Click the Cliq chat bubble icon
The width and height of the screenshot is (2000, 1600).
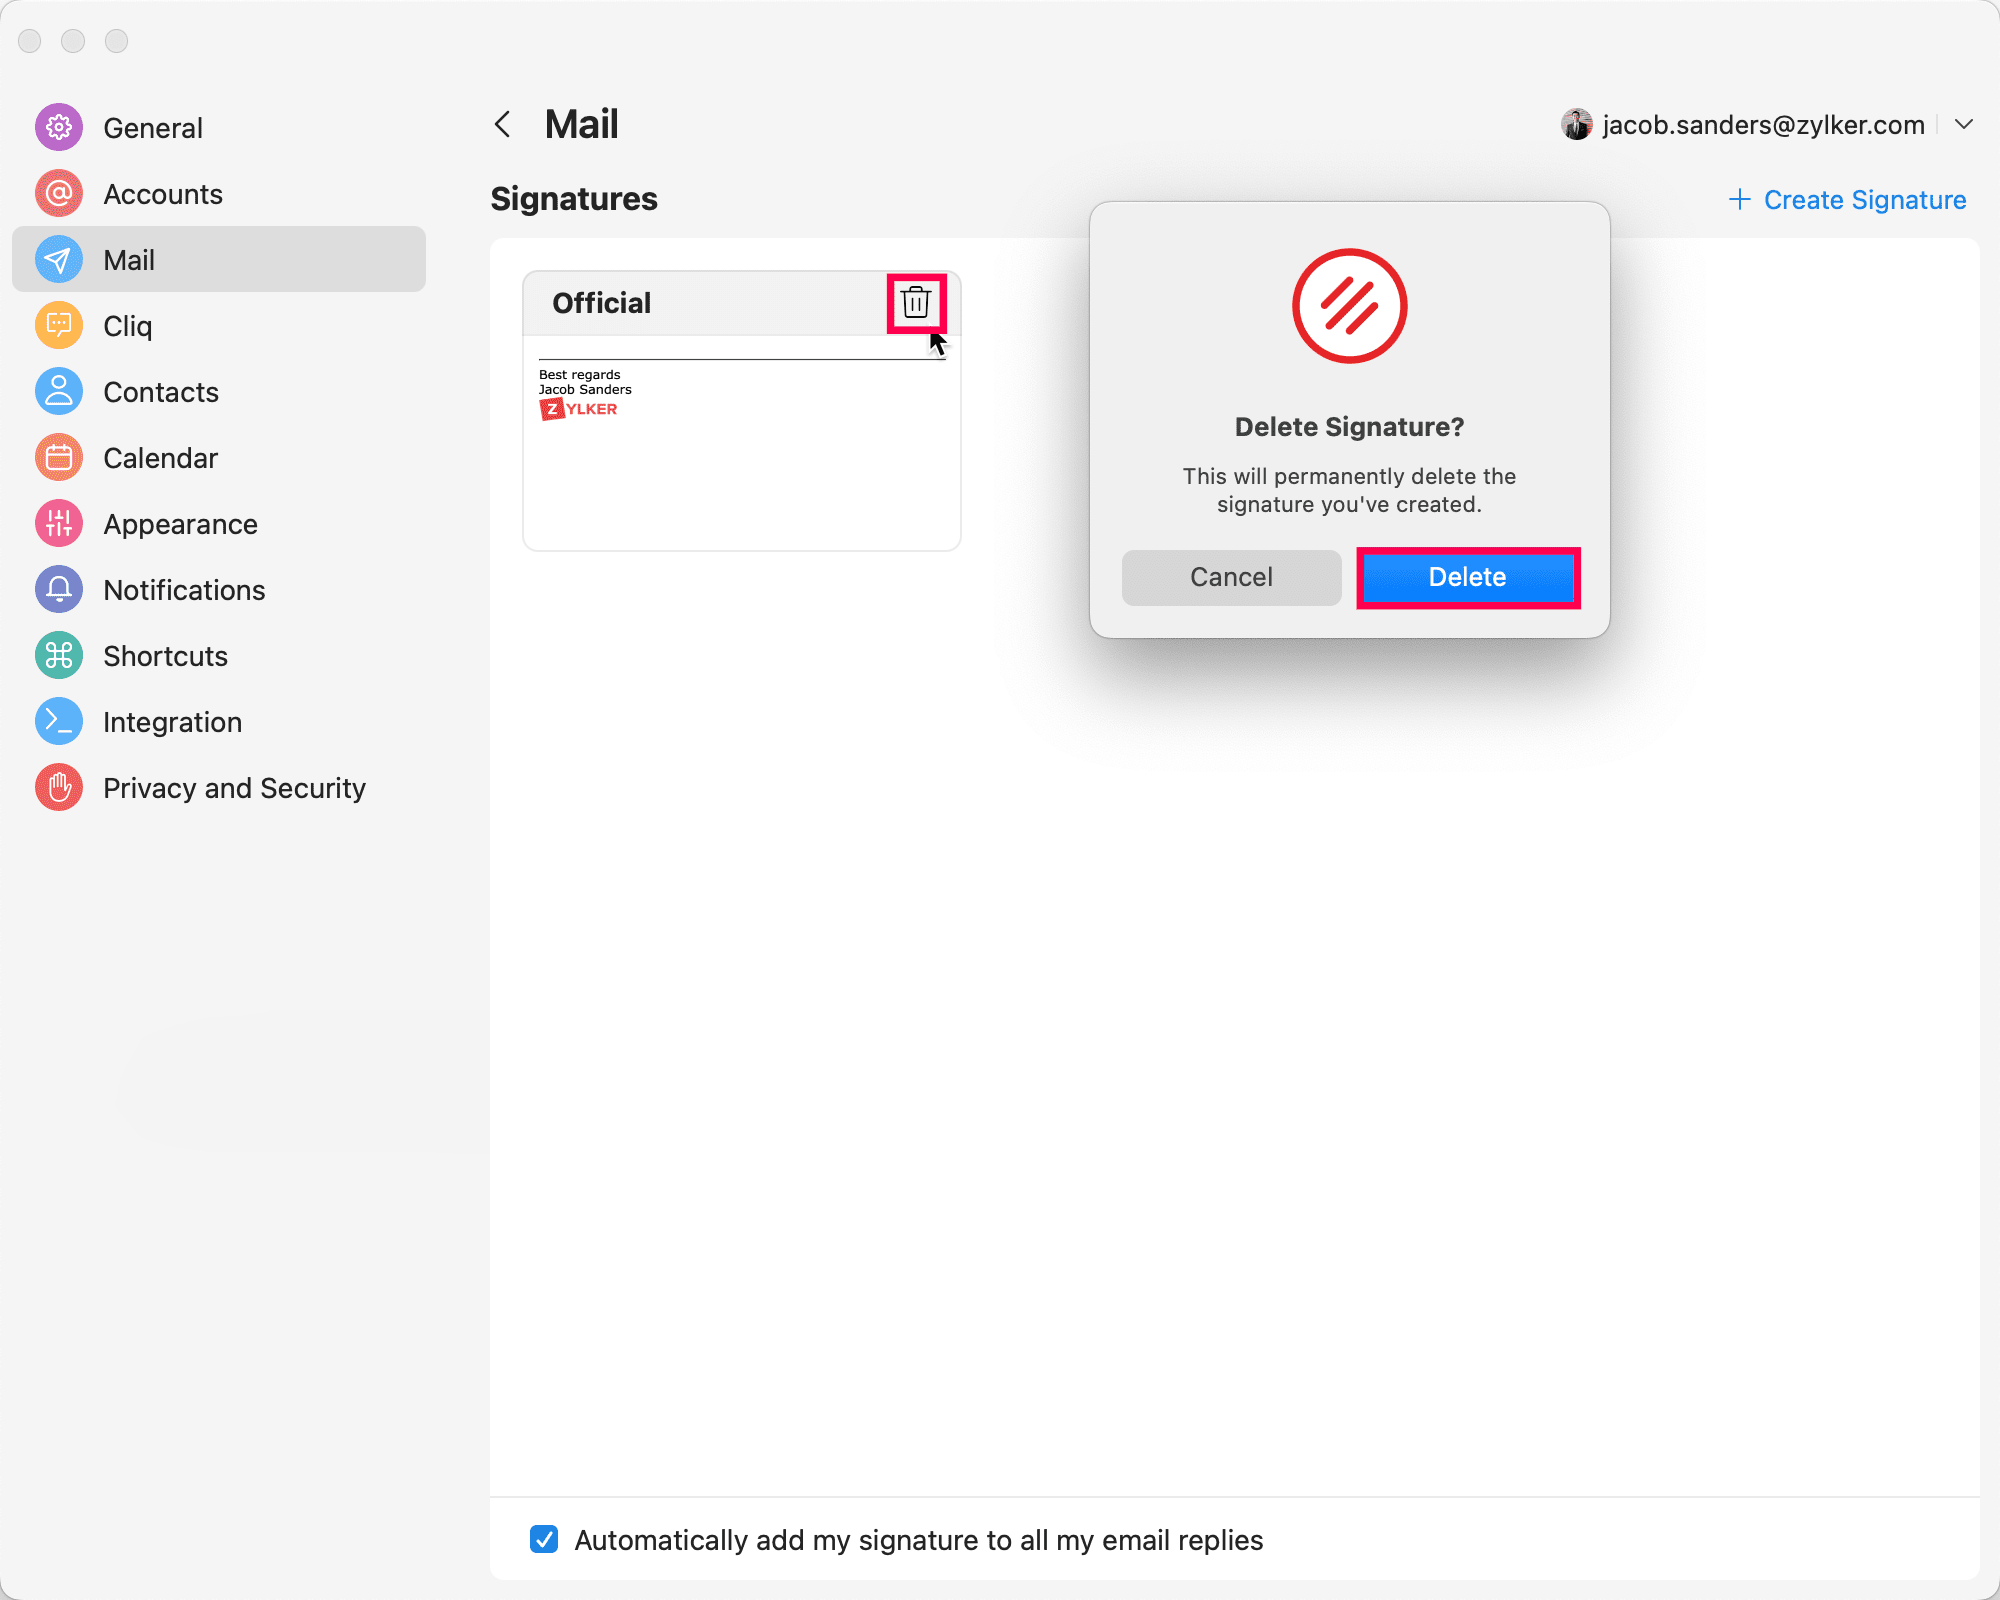click(x=59, y=326)
